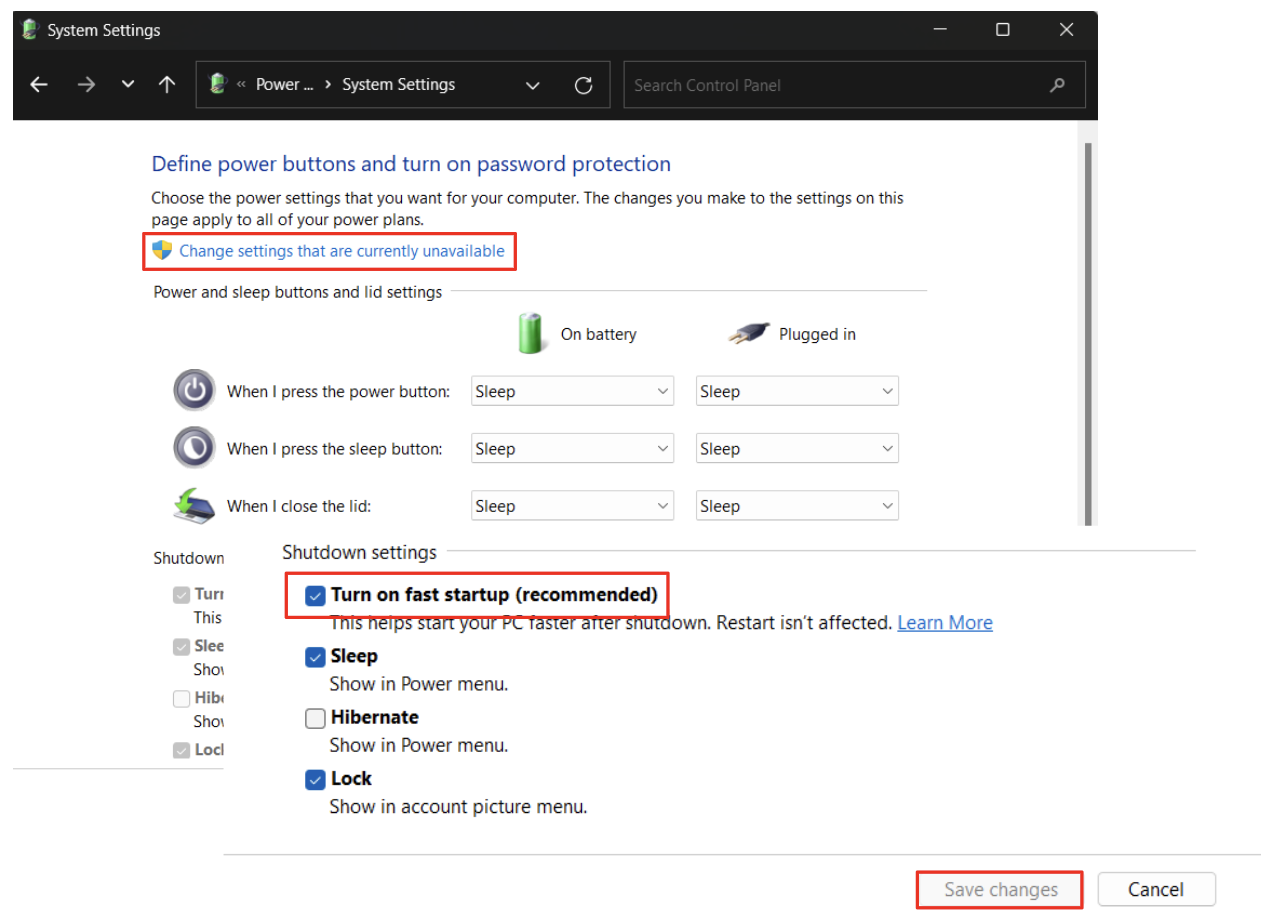Disable Turn on fast startup

coord(315,595)
